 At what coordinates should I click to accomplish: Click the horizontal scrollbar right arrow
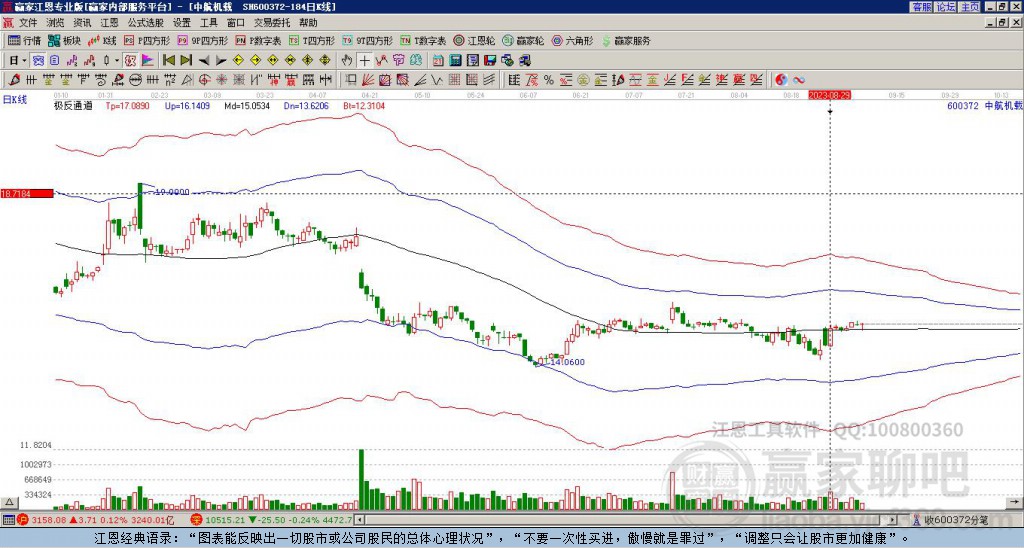click(893, 520)
